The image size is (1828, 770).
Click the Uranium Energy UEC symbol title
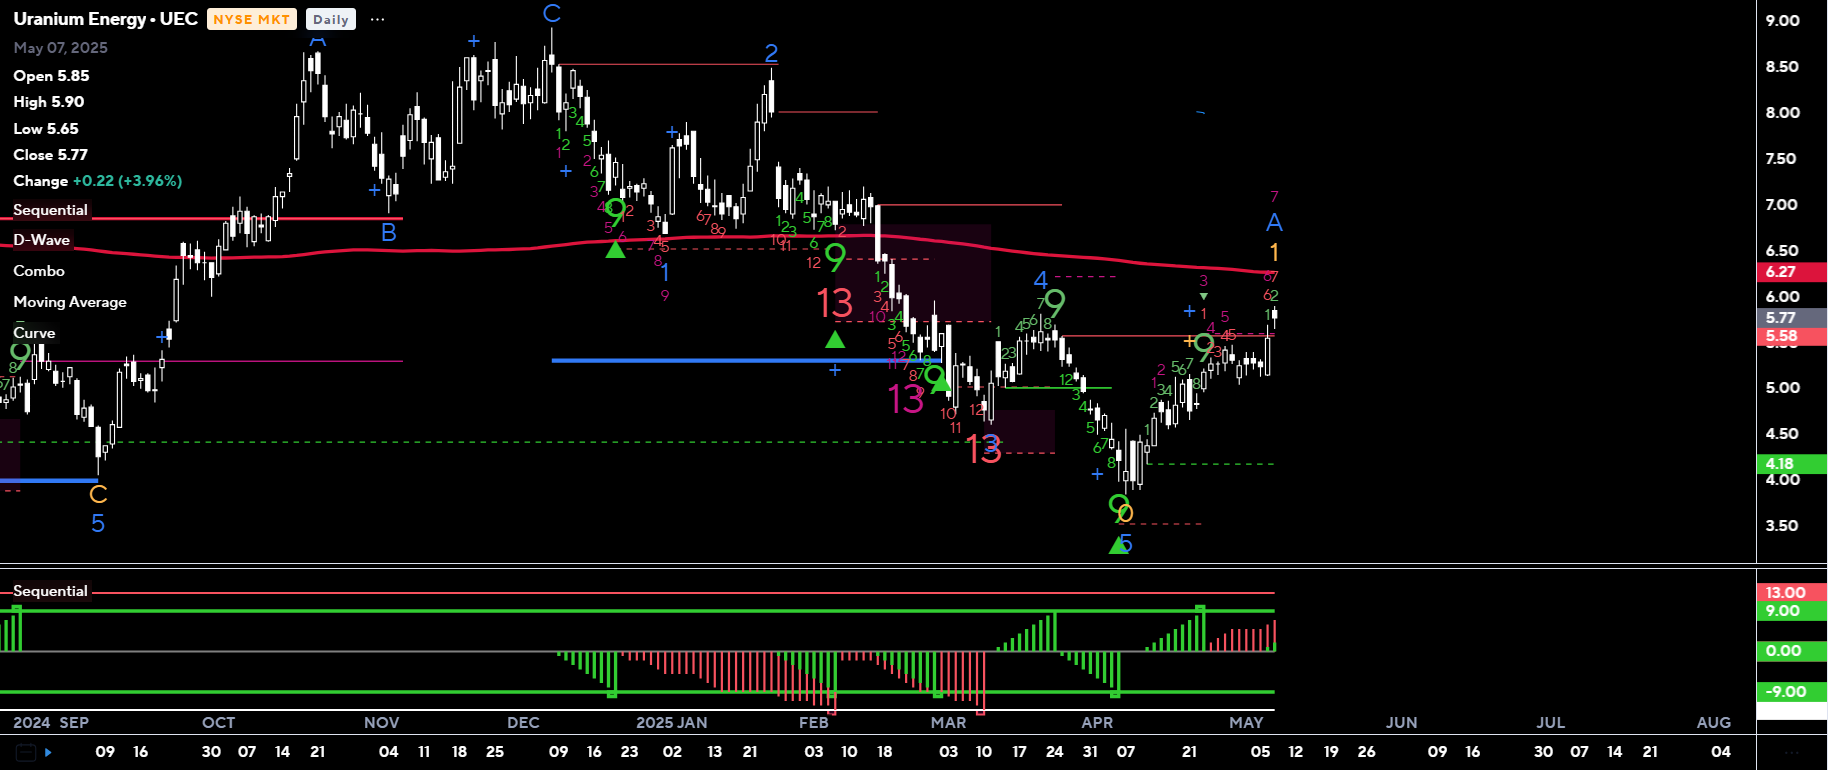click(x=105, y=19)
